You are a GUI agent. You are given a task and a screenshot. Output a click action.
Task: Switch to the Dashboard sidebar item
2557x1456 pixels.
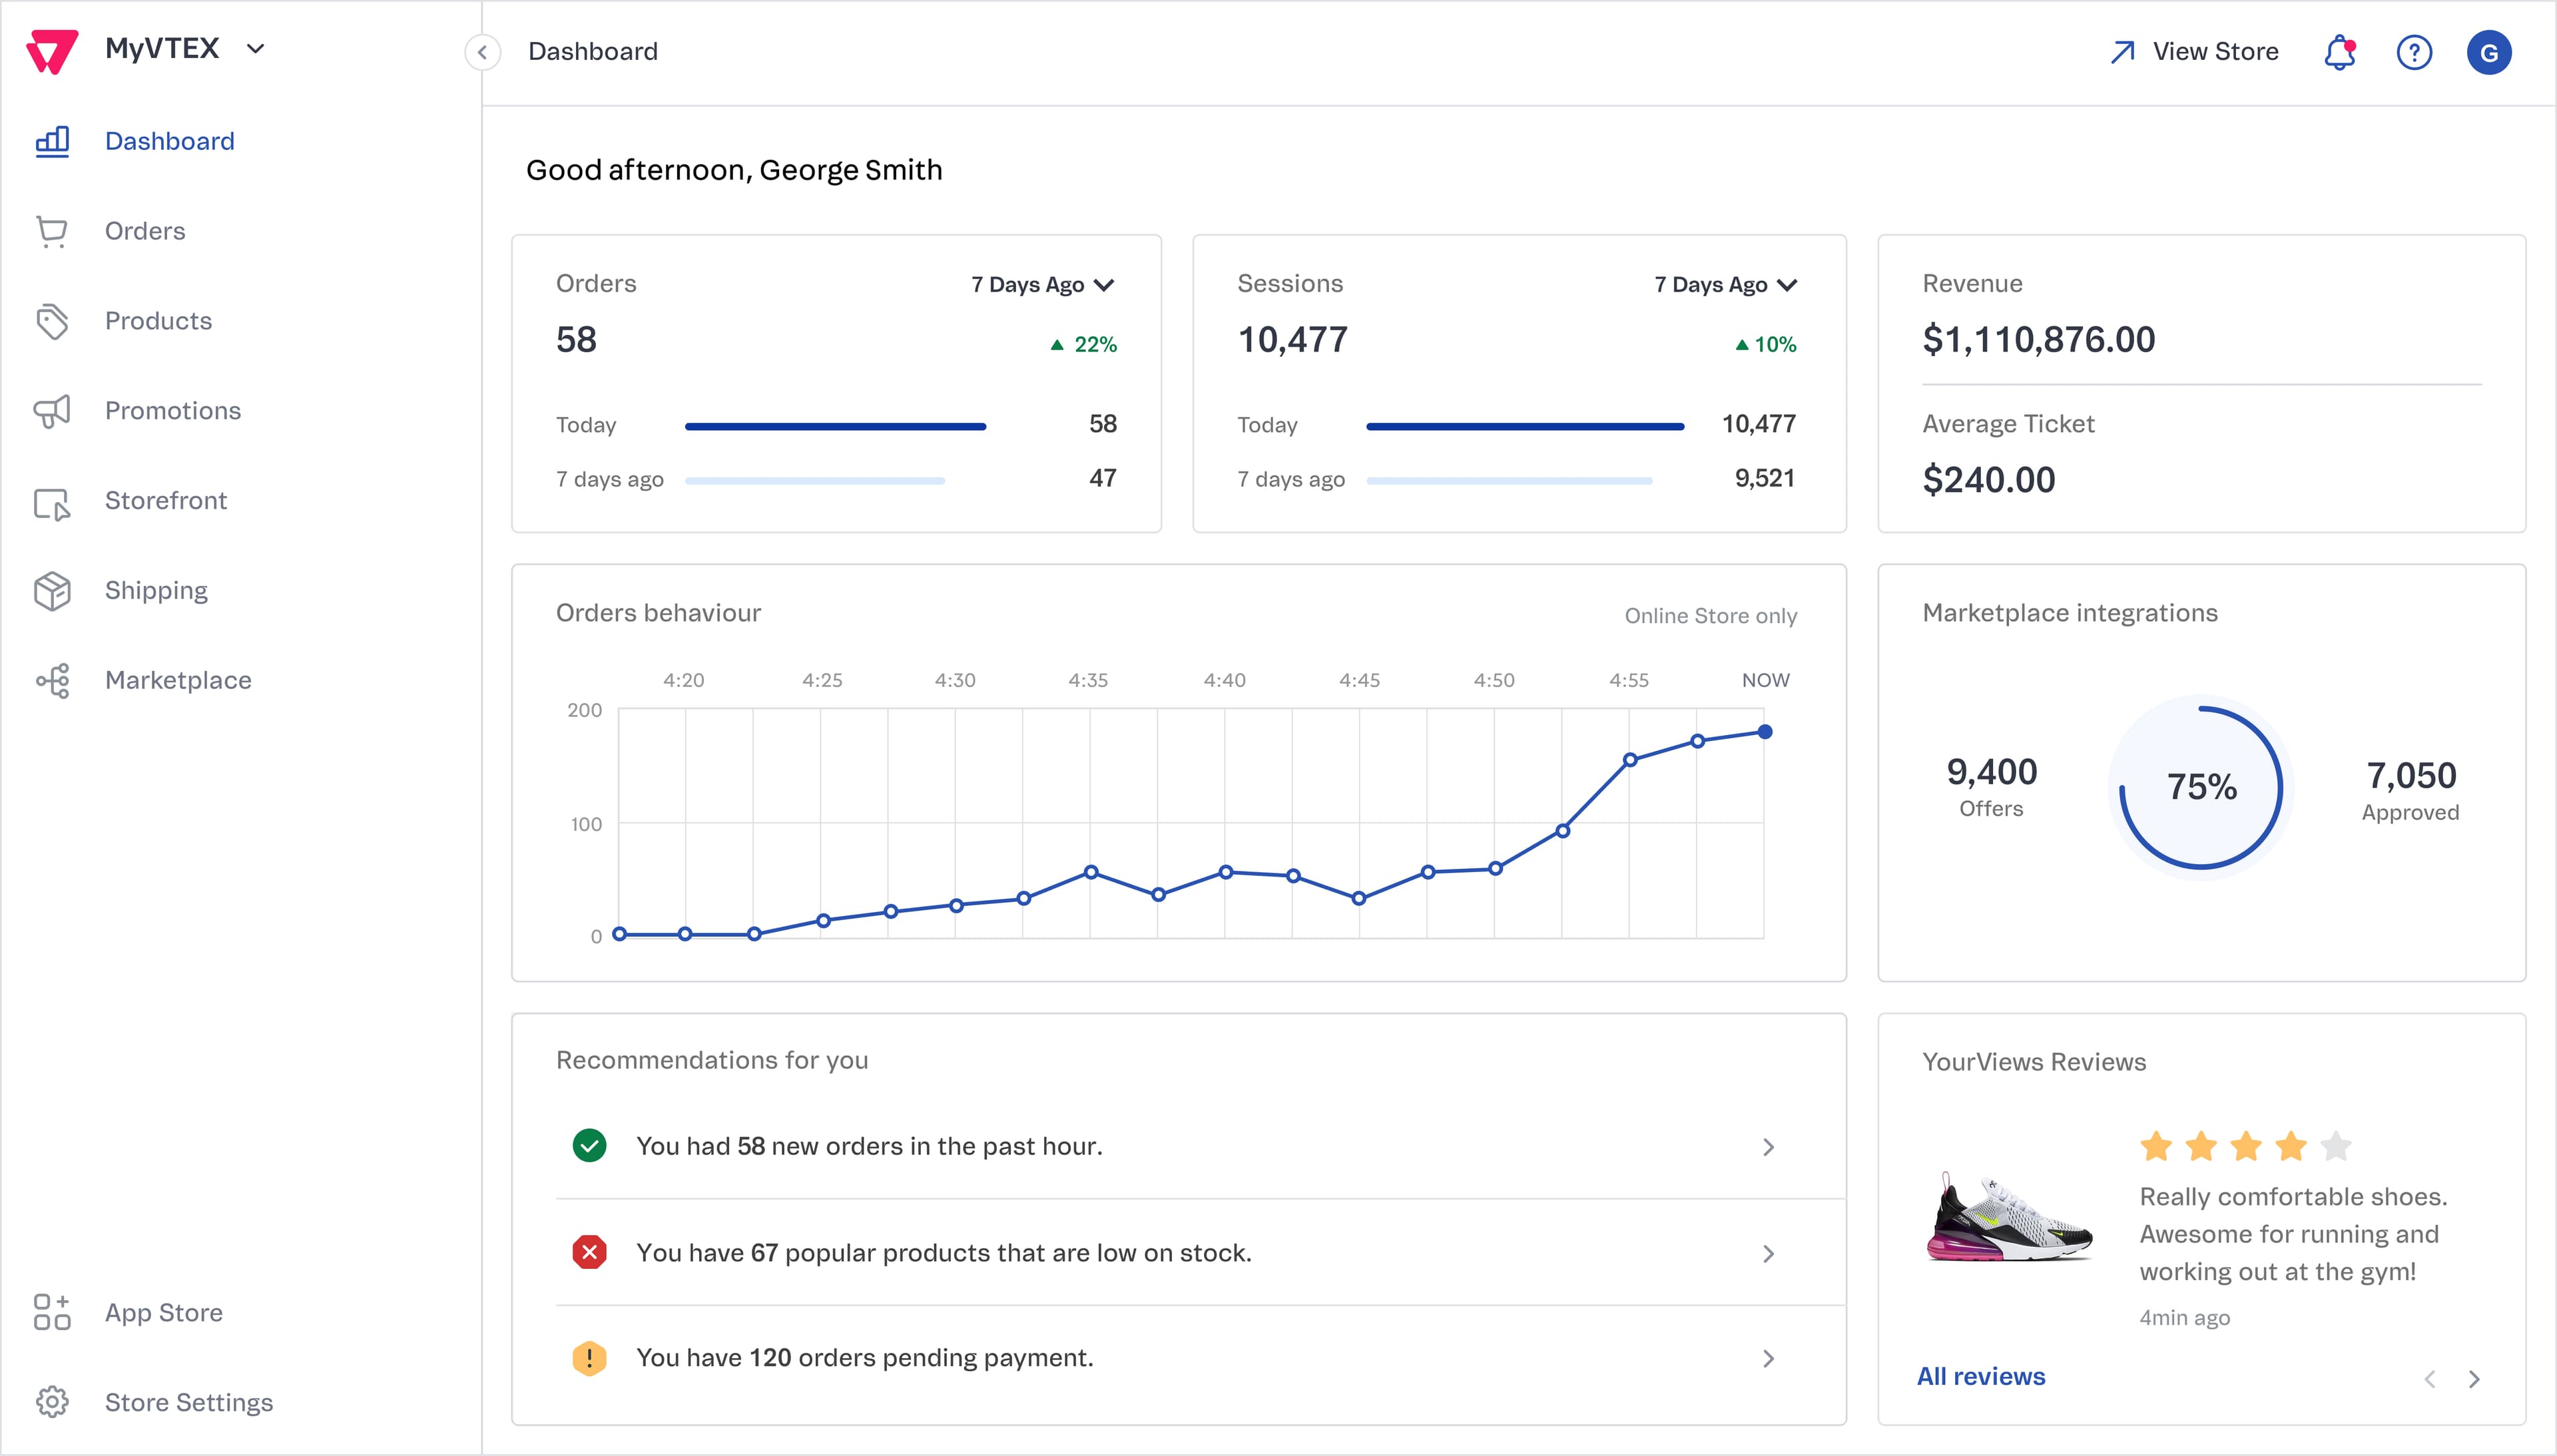point(169,140)
